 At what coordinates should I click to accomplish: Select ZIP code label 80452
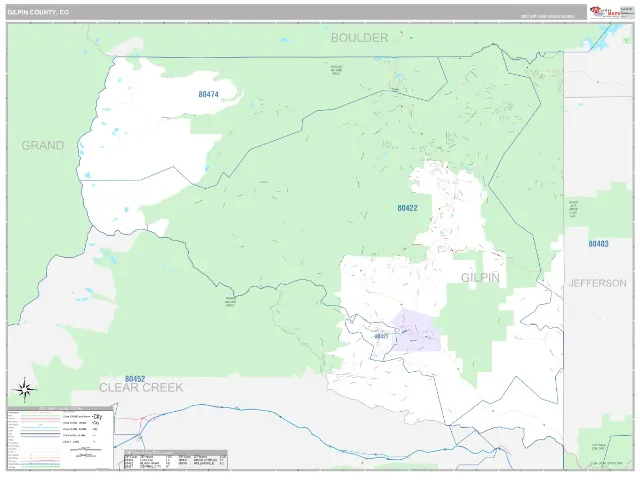click(135, 379)
